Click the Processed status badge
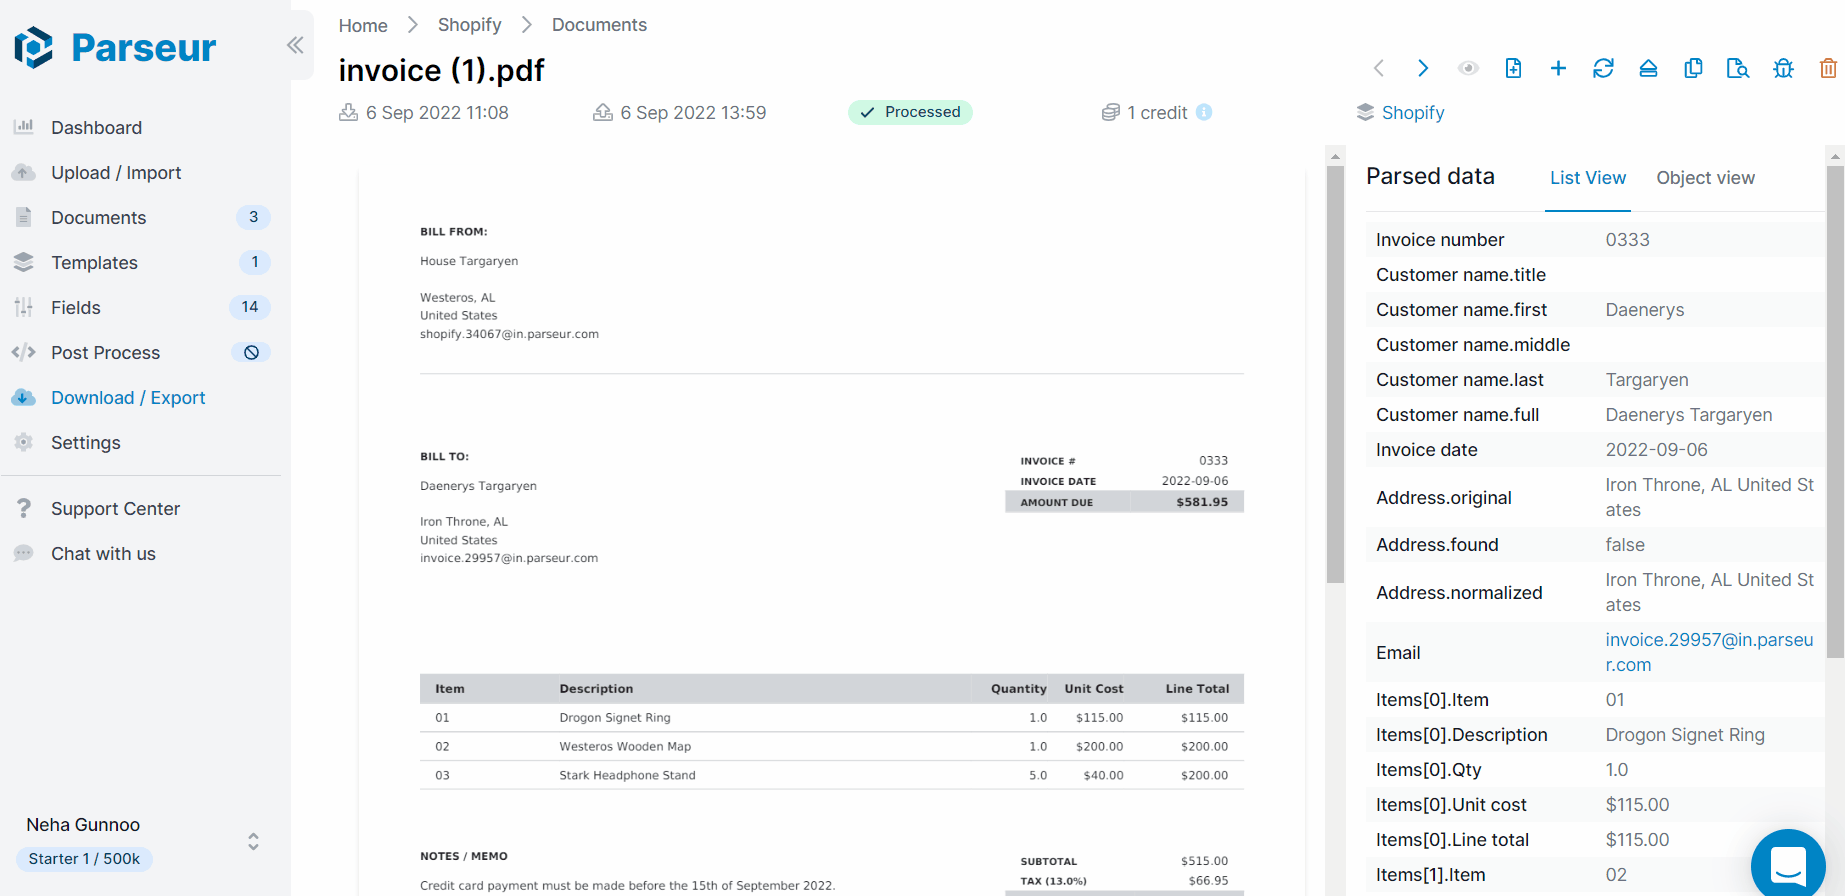Screen dimensions: 1845x896 pyautogui.click(x=910, y=112)
